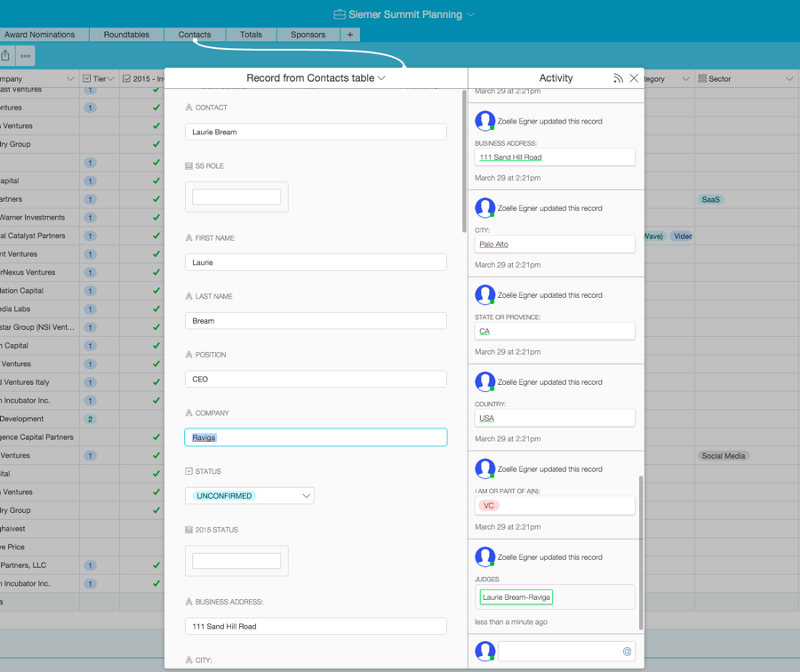The height and width of the screenshot is (672, 800).
Task: Expand the Record from Contacts table dropdown
Action: pos(382,78)
